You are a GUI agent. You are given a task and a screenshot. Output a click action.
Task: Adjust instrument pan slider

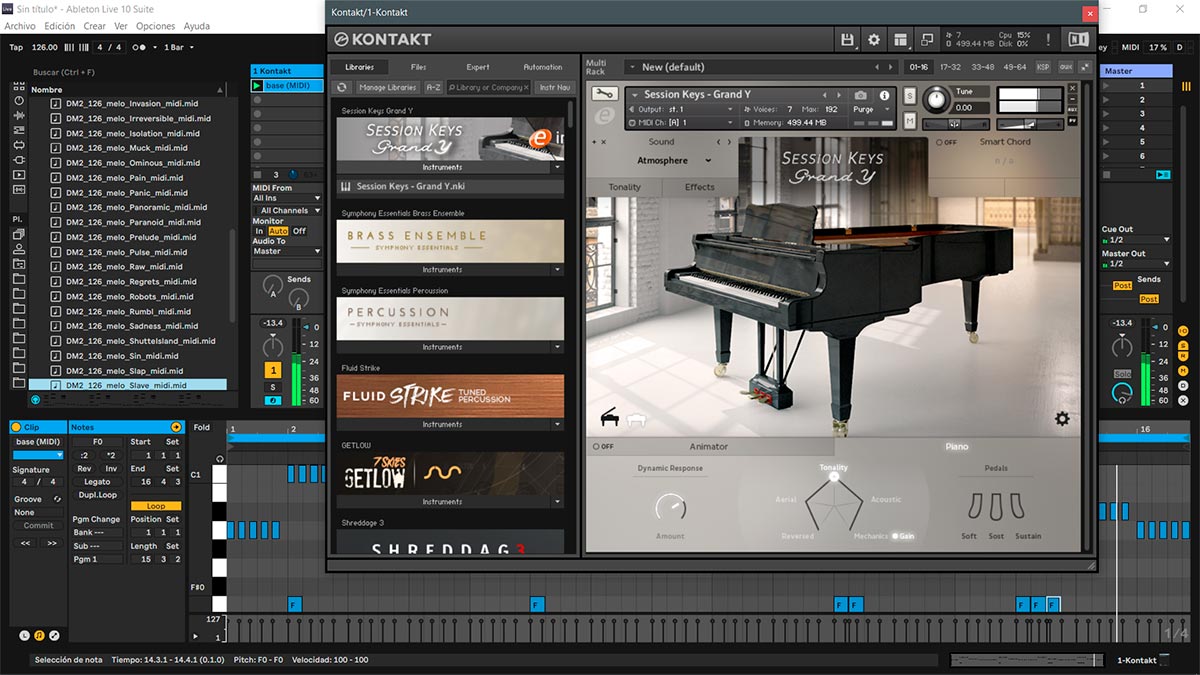point(954,123)
